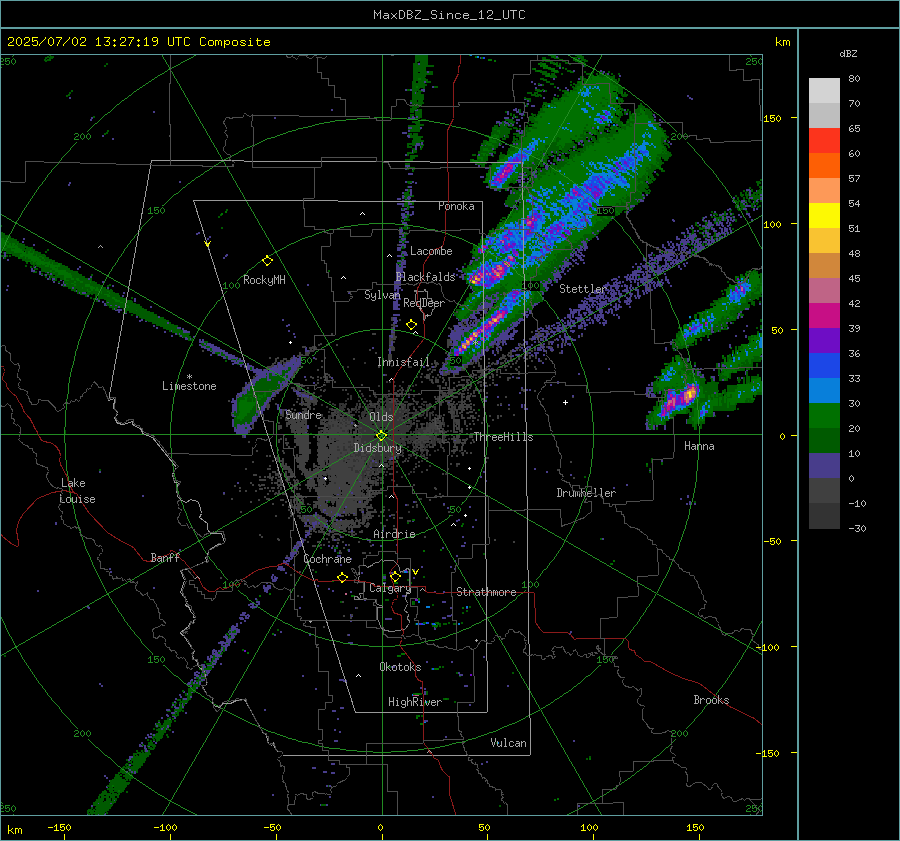Select the bright yellow swatch in the dBZ legend

[824, 216]
